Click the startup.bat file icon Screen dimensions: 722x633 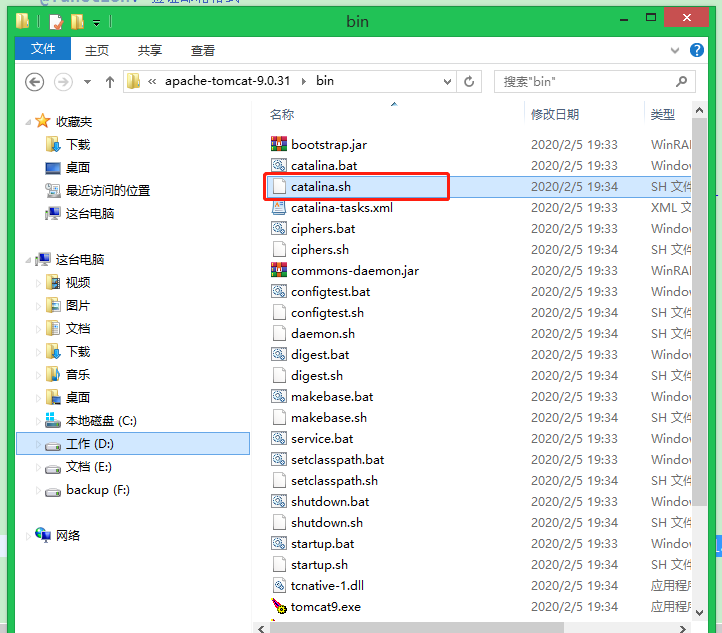tap(279, 543)
